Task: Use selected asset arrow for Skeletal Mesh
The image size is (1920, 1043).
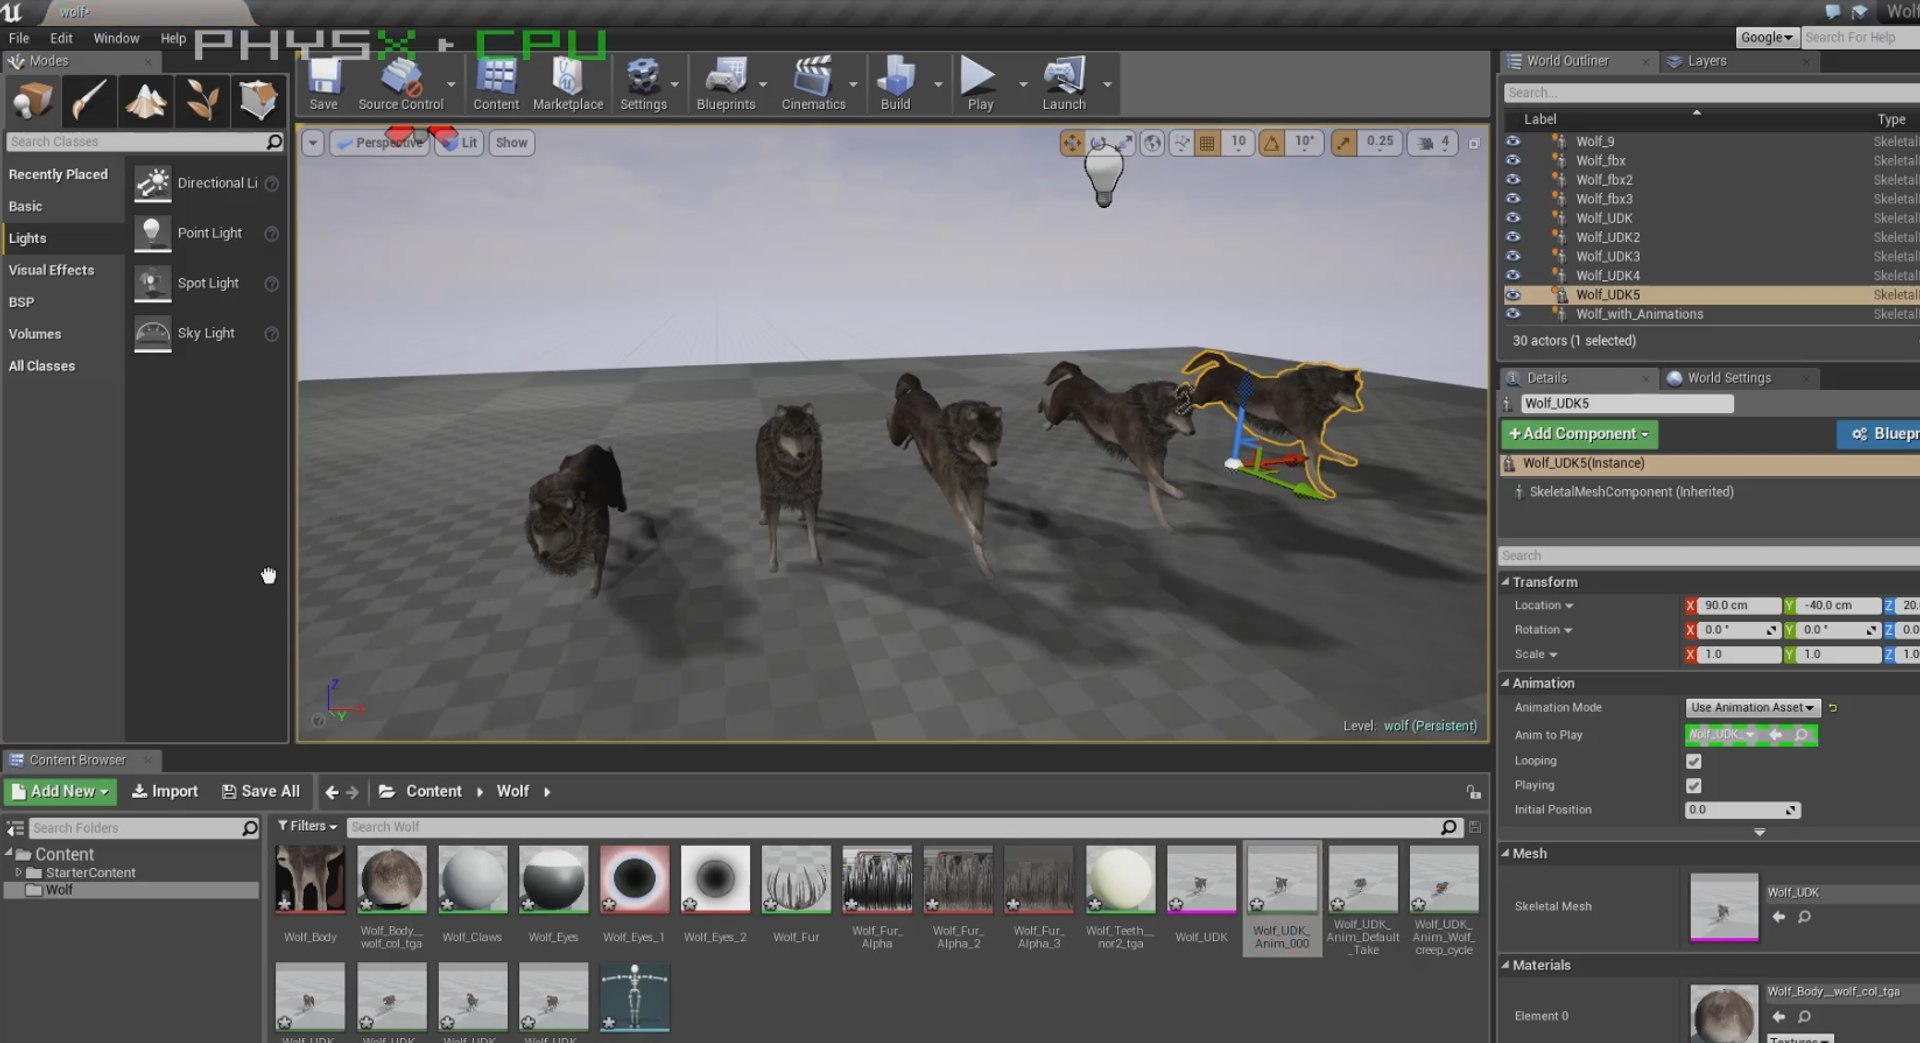Action: pos(1778,917)
